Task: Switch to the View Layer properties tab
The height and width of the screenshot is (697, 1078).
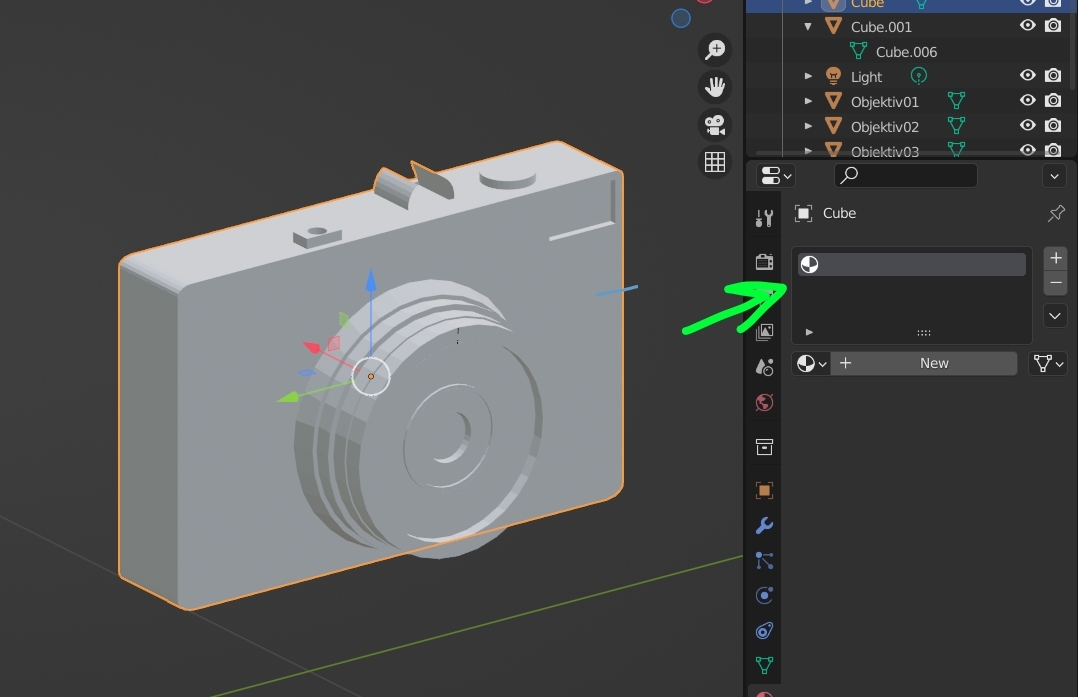Action: (764, 332)
